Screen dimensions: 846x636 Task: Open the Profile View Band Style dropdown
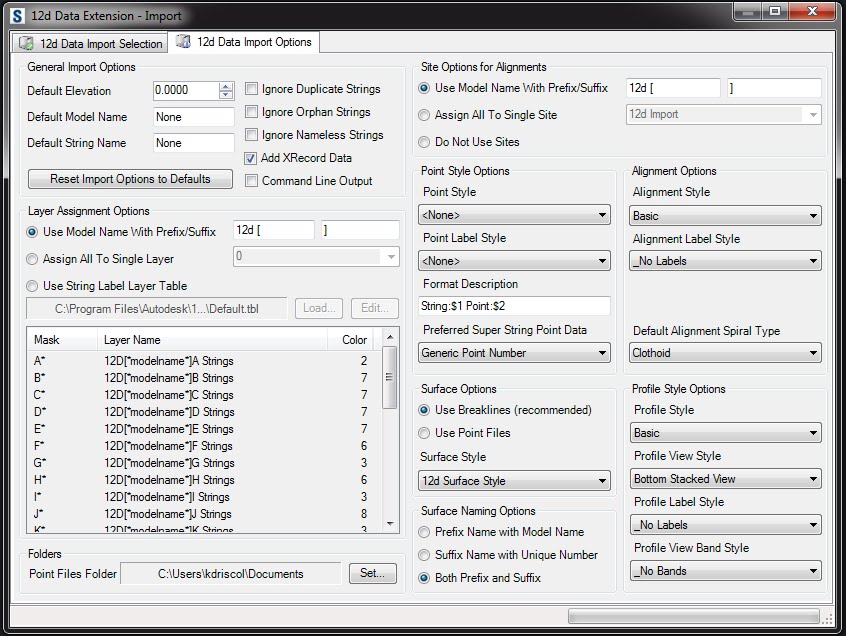tap(726, 571)
